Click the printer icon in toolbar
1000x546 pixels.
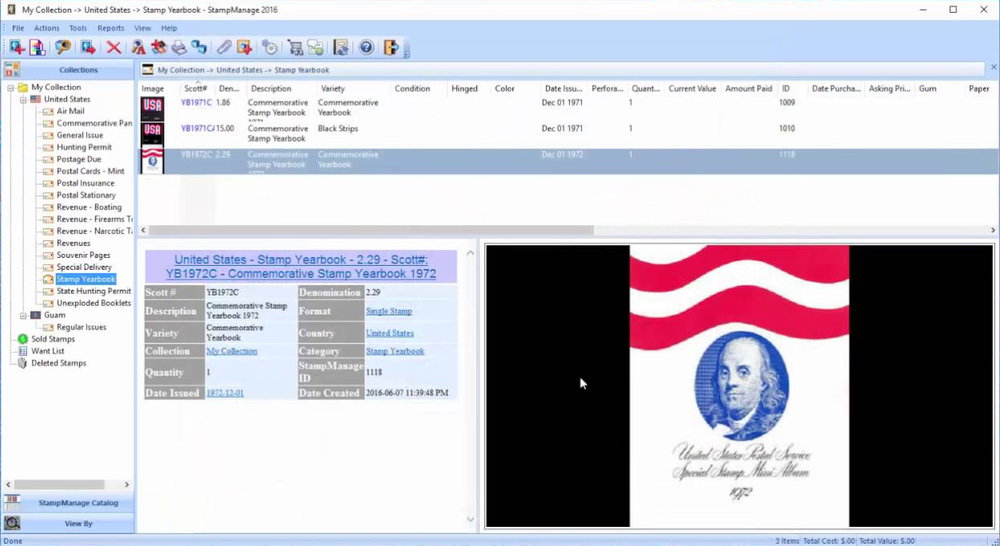[x=179, y=47]
